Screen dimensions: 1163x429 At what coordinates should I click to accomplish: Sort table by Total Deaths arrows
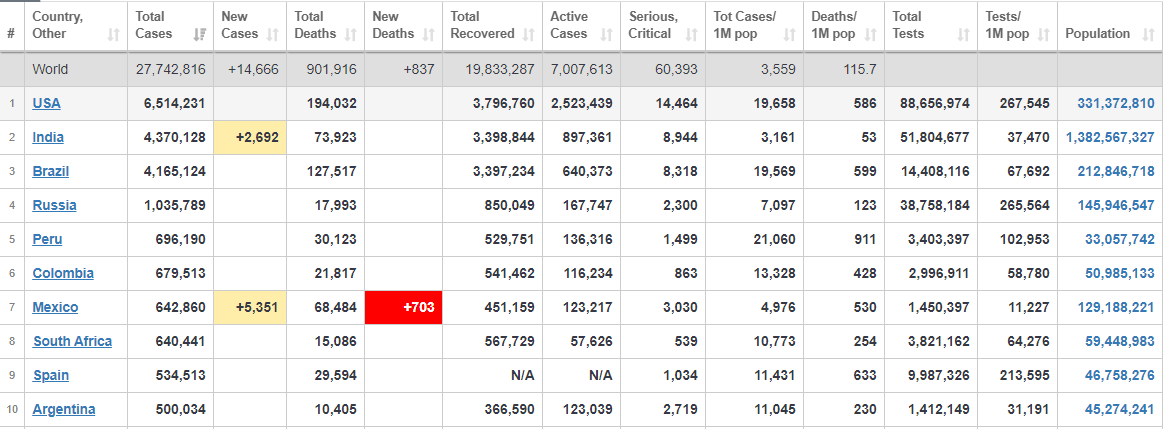[351, 34]
